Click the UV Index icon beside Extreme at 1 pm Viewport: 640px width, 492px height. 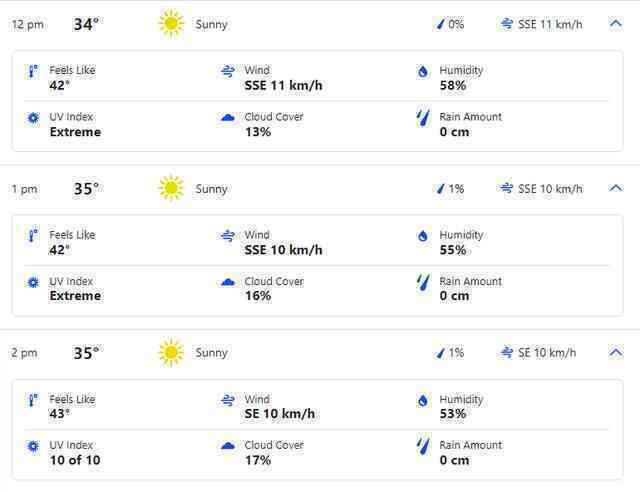point(33,282)
